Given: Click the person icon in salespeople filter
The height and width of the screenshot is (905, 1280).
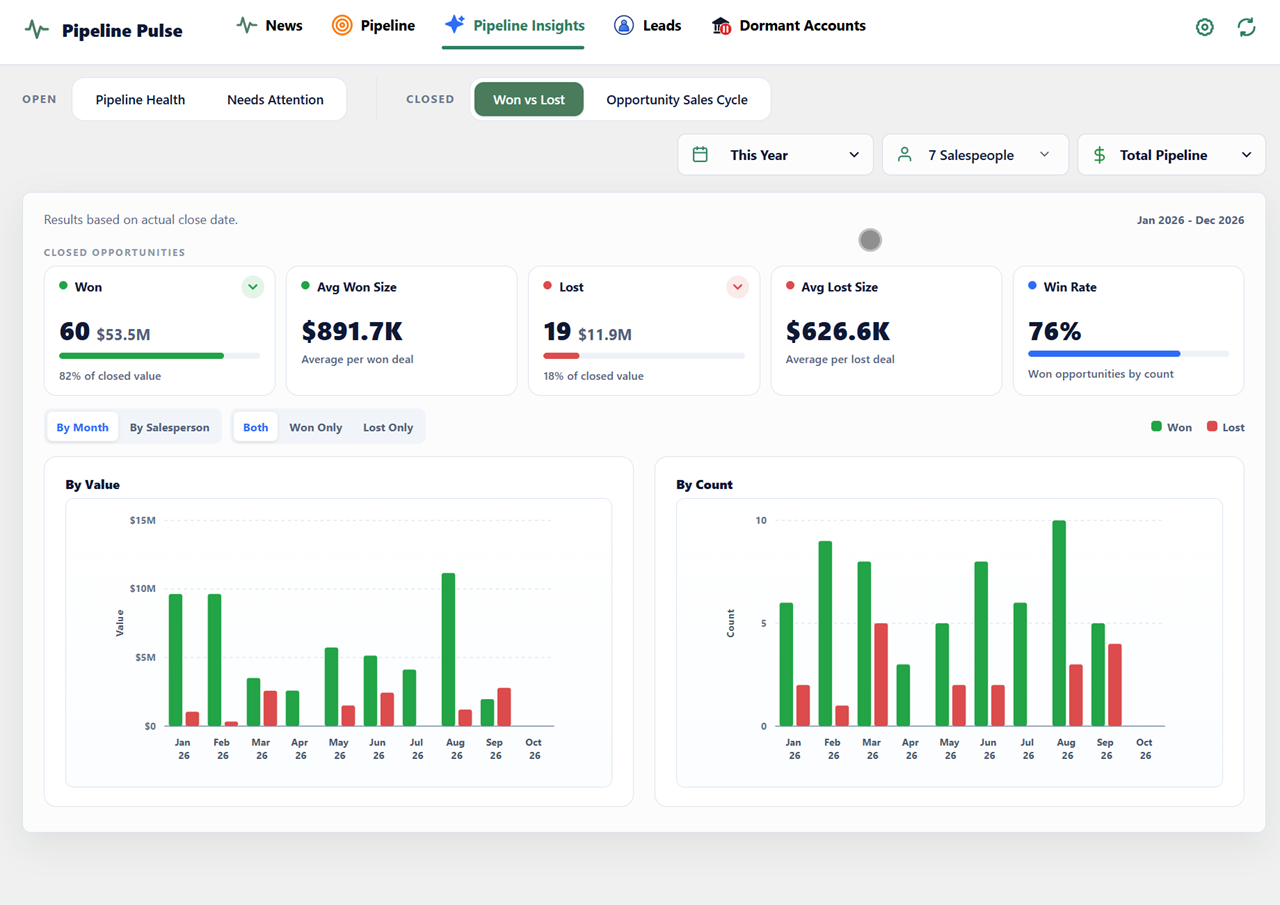Looking at the screenshot, I should pos(905,155).
